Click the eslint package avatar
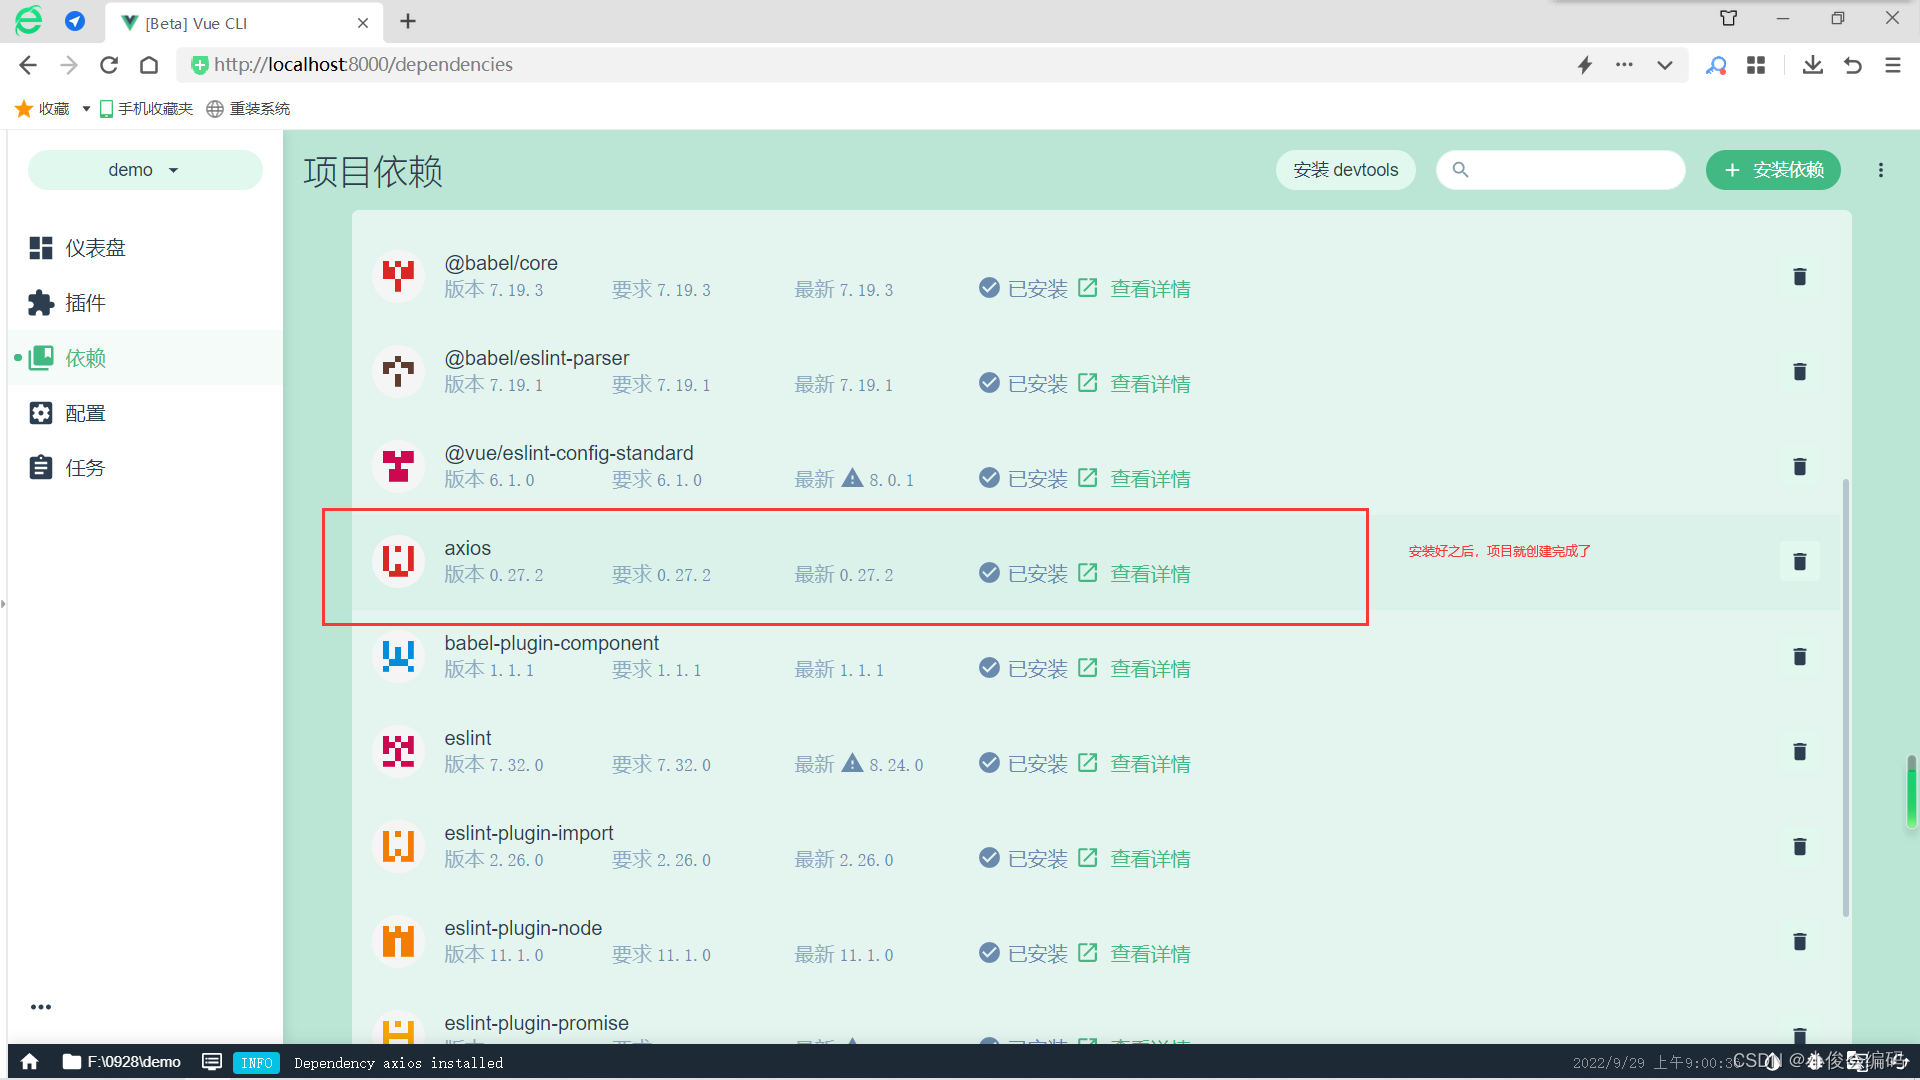Image resolution: width=1920 pixels, height=1080 pixels. tap(398, 750)
